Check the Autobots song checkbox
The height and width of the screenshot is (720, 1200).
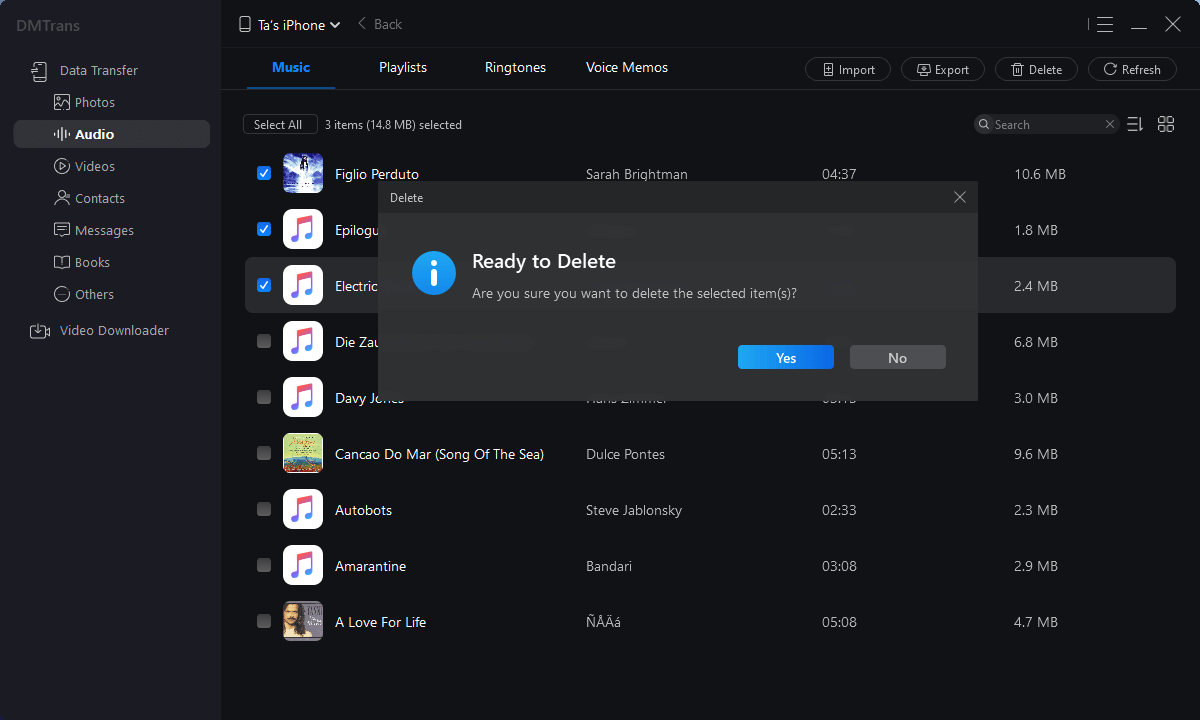pos(264,509)
